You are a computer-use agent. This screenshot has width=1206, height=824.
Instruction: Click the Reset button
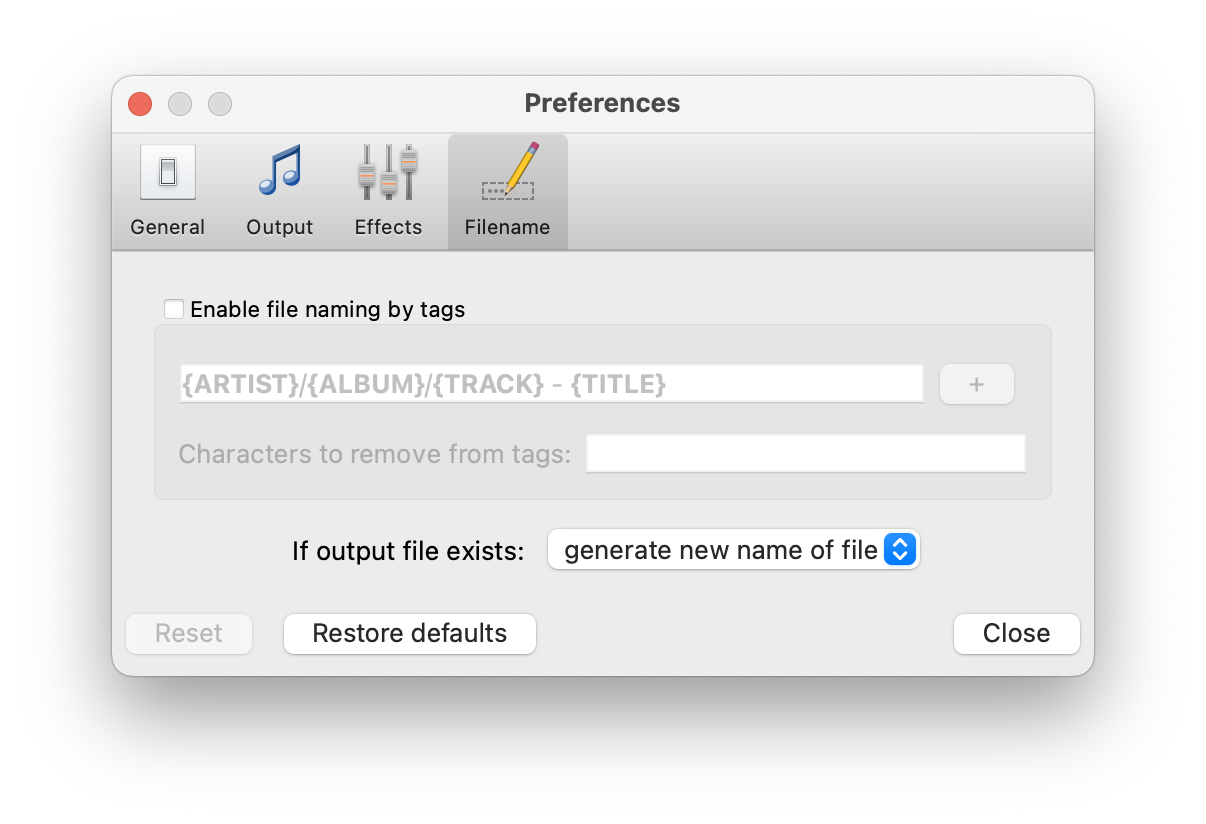click(x=189, y=634)
